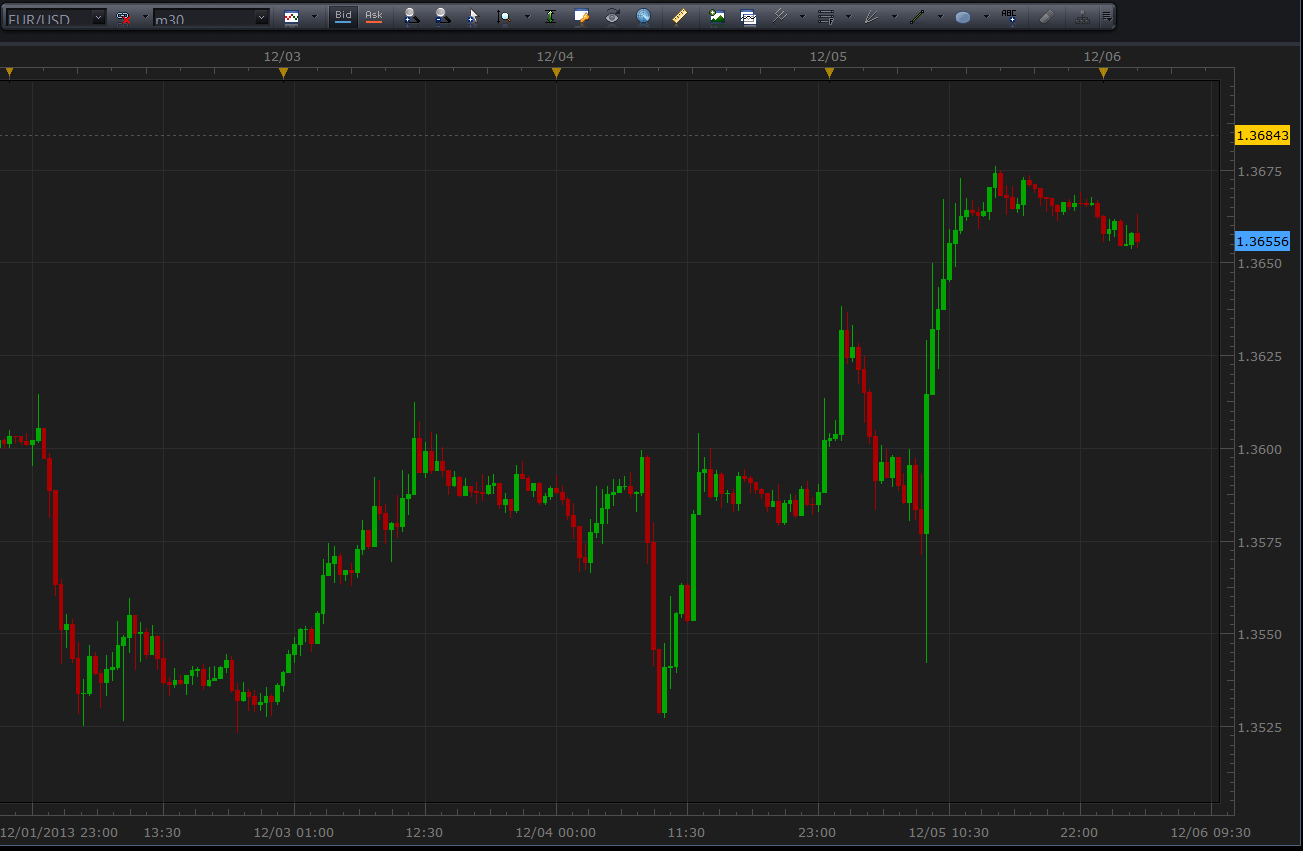This screenshot has width=1303, height=851.
Task: Expand the chart type dropdown arrow
Action: coord(314,17)
